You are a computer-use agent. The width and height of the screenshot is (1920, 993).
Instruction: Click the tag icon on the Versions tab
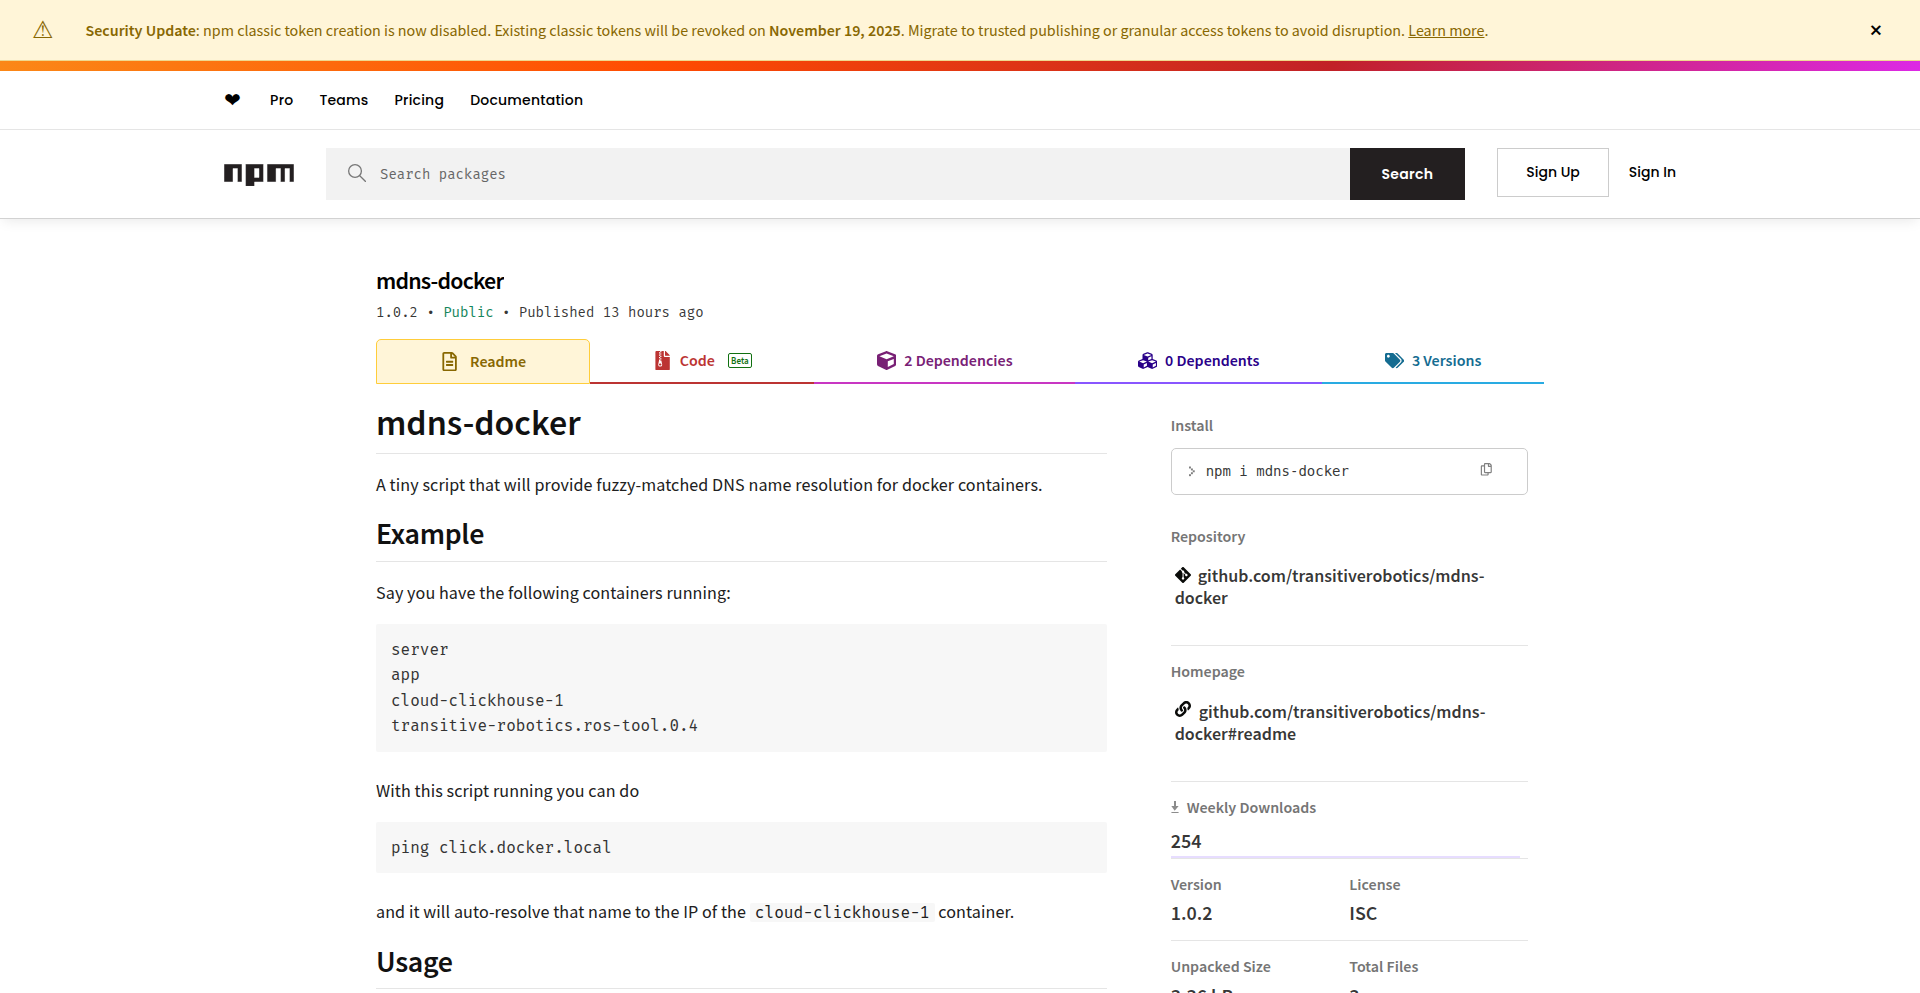coord(1393,360)
